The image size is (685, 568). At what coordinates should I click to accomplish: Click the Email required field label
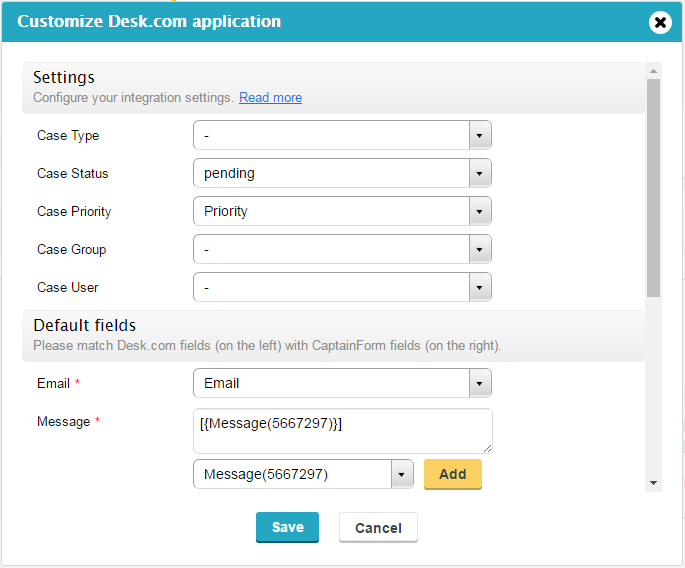[59, 383]
